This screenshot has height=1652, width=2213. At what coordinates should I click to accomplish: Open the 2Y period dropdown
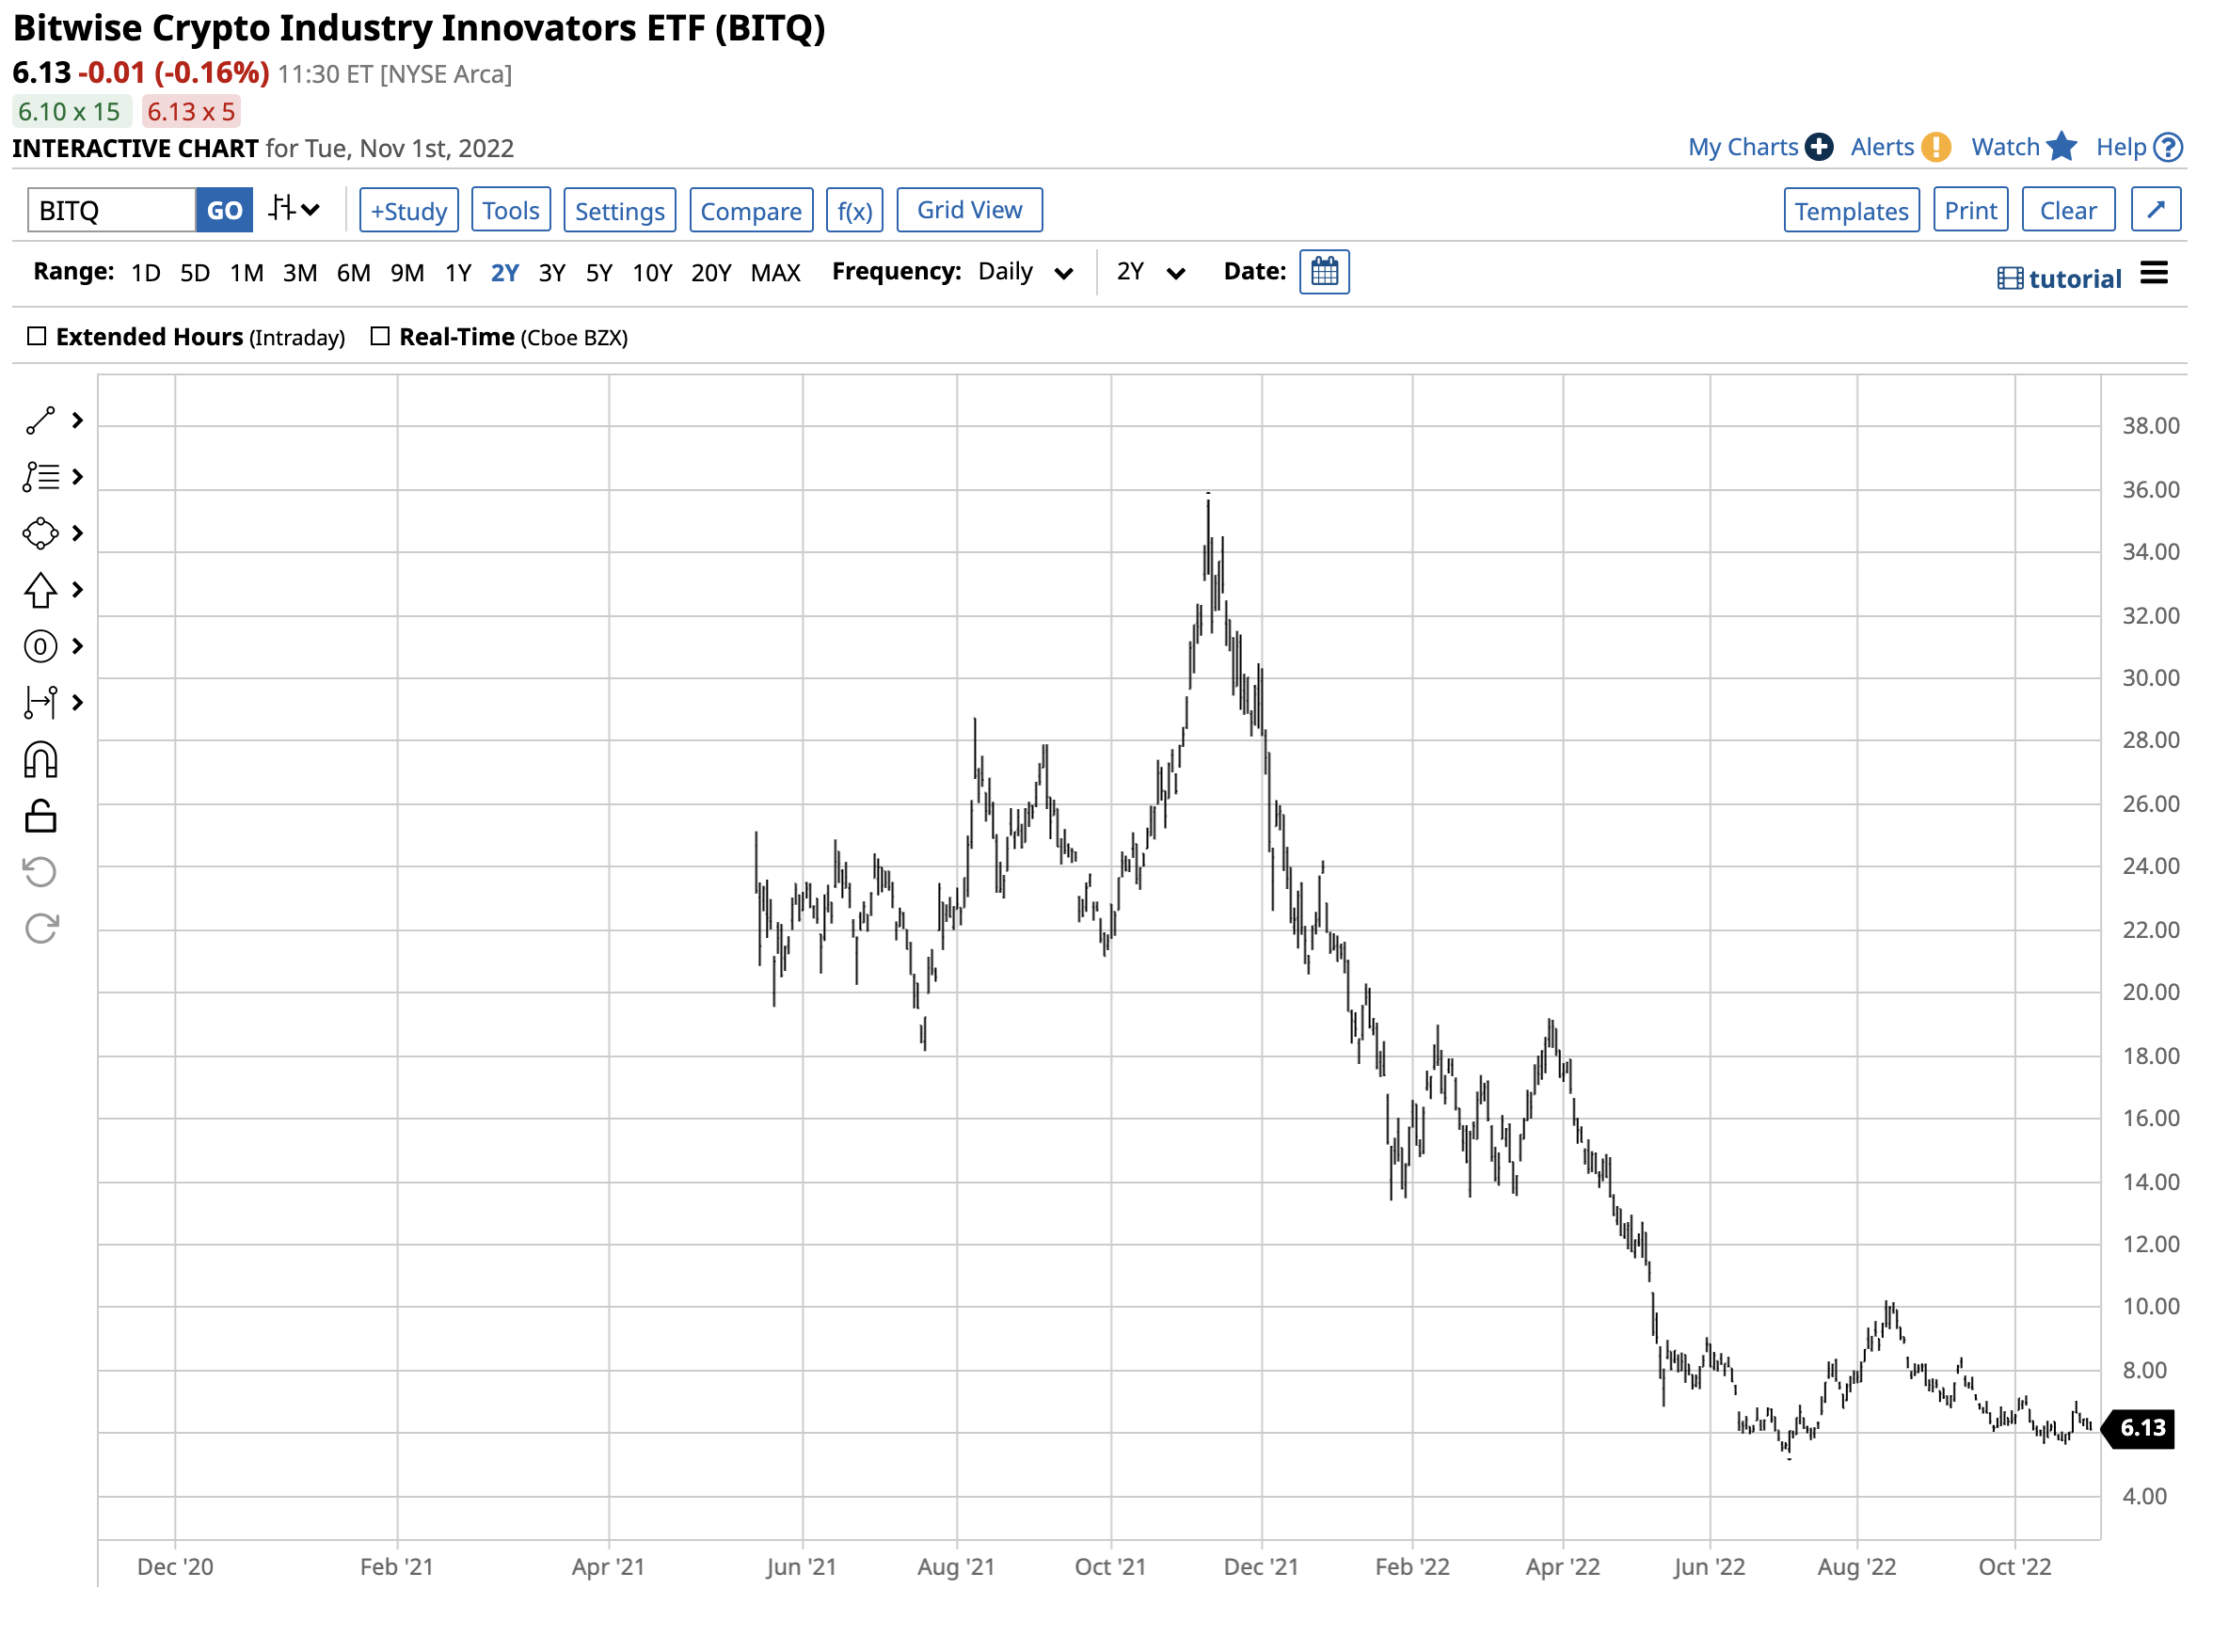pyautogui.click(x=1149, y=272)
